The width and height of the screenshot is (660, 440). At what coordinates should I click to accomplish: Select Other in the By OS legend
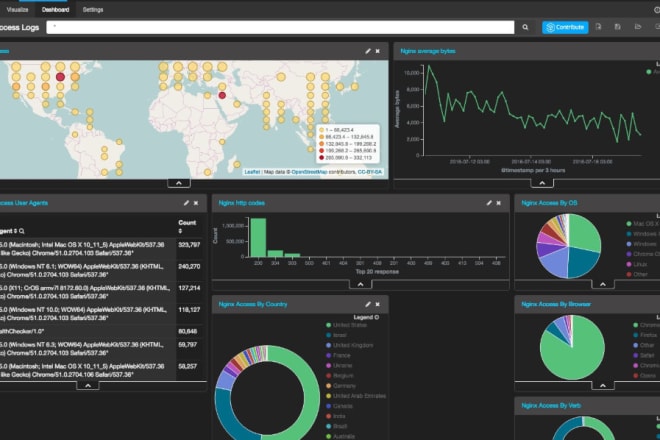[x=640, y=275]
